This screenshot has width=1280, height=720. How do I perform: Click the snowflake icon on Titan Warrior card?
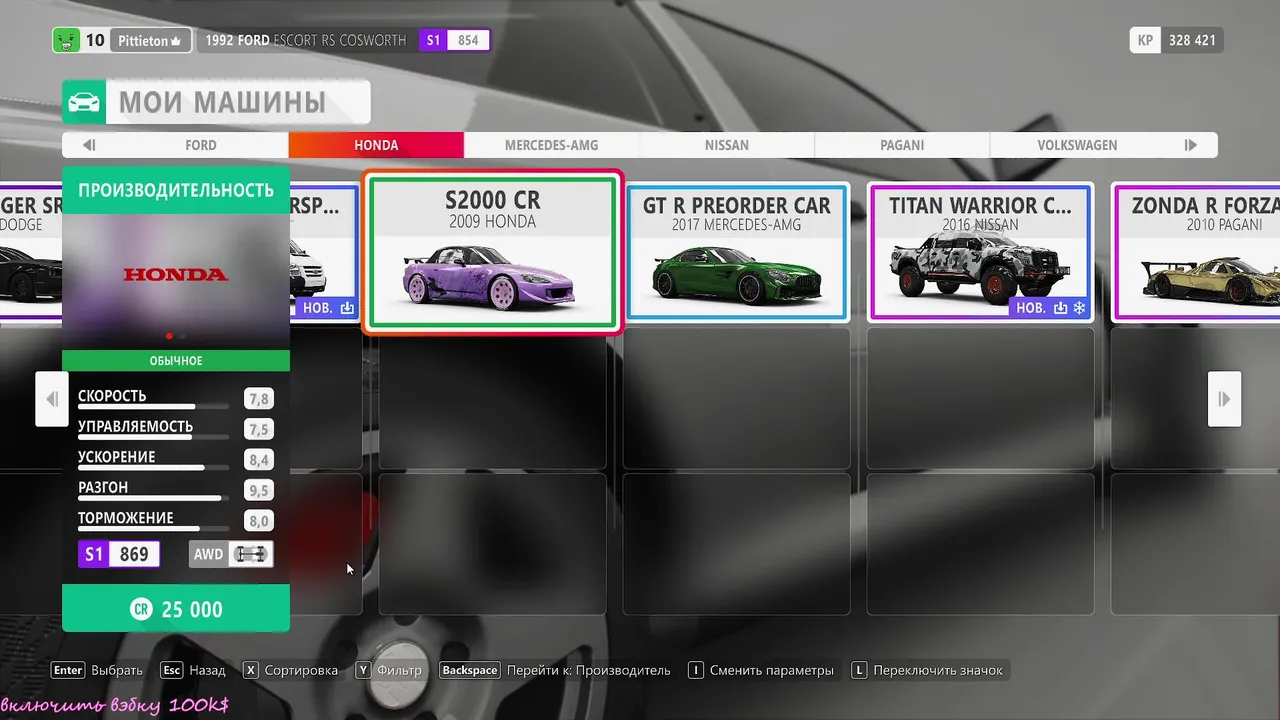[1079, 308]
